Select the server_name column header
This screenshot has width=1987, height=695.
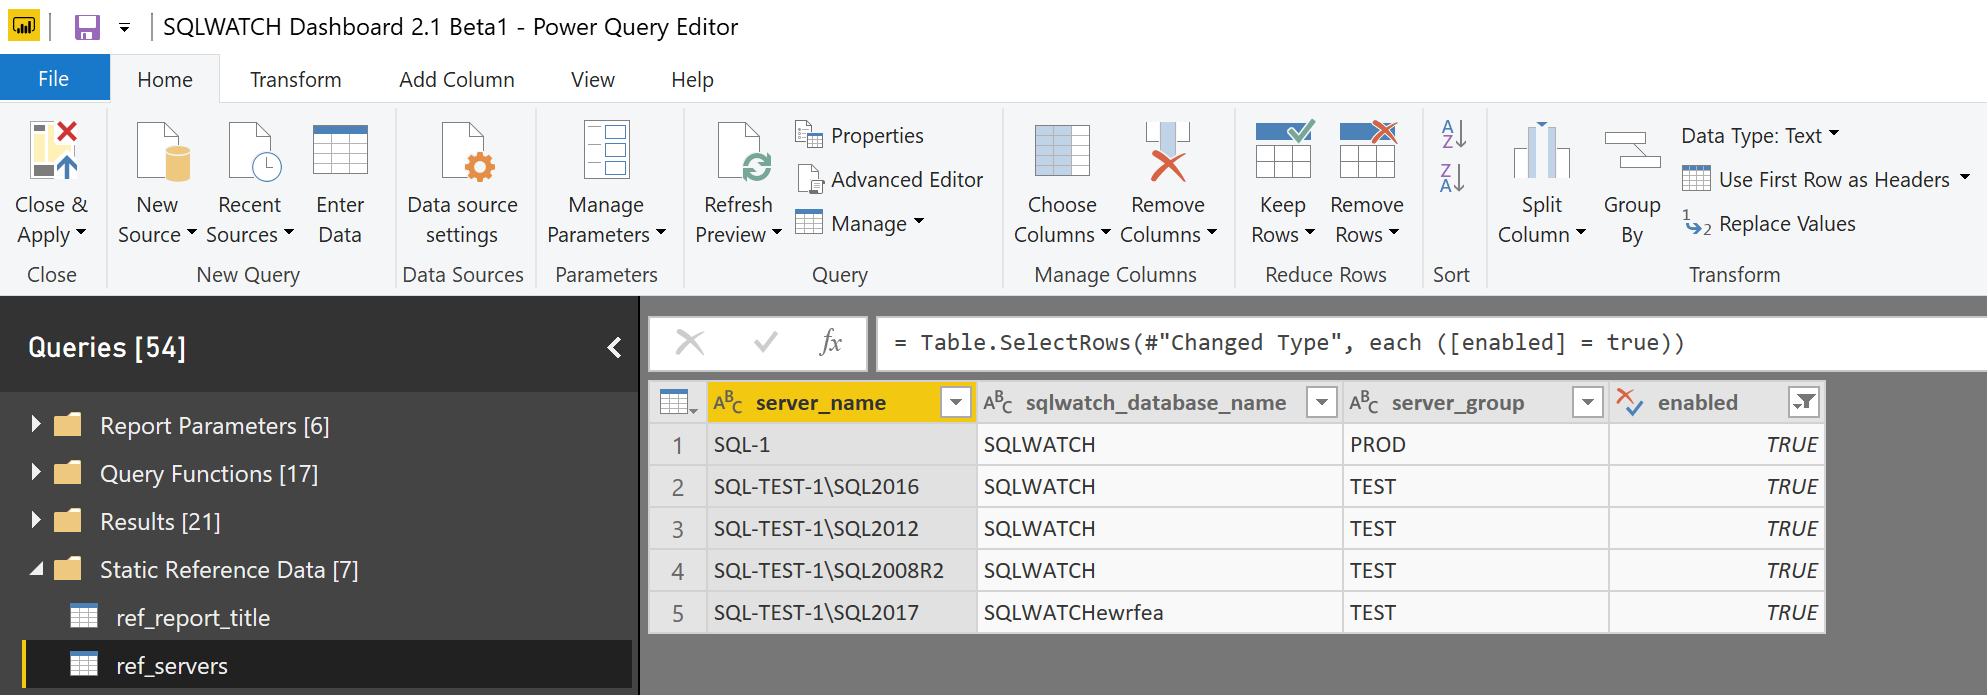click(x=821, y=402)
